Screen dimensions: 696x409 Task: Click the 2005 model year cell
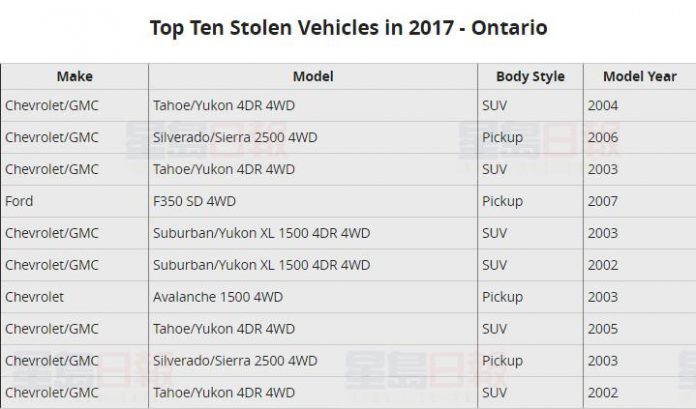(x=640, y=329)
